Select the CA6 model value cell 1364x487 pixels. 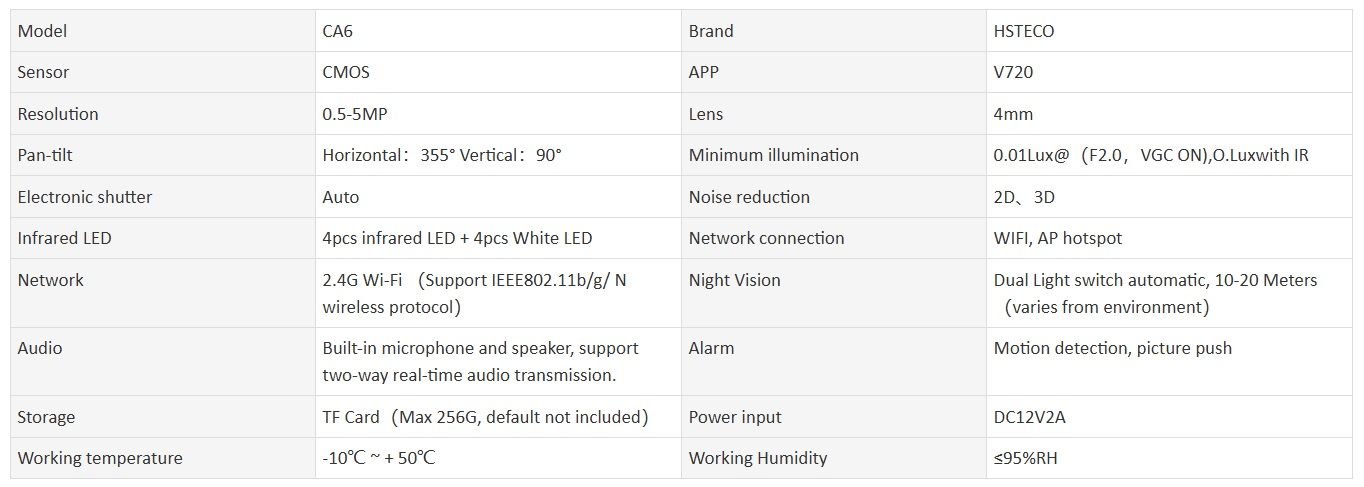click(338, 31)
